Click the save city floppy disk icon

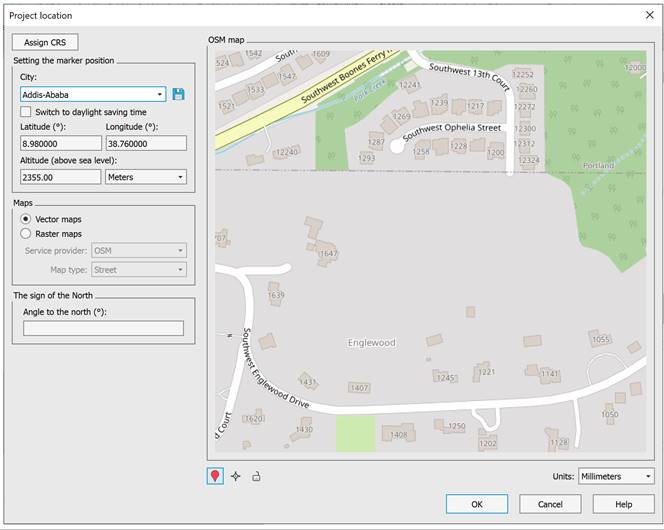click(178, 94)
